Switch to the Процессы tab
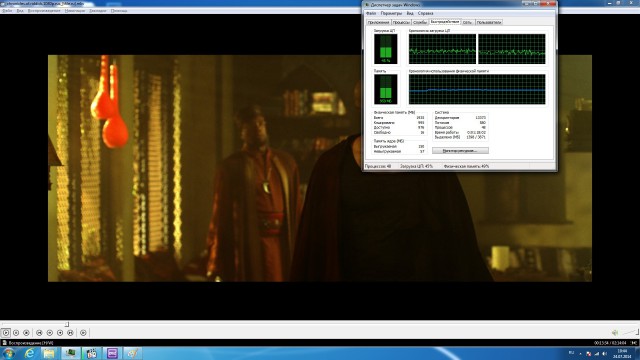Viewport: 640px width, 360px height. click(401, 22)
